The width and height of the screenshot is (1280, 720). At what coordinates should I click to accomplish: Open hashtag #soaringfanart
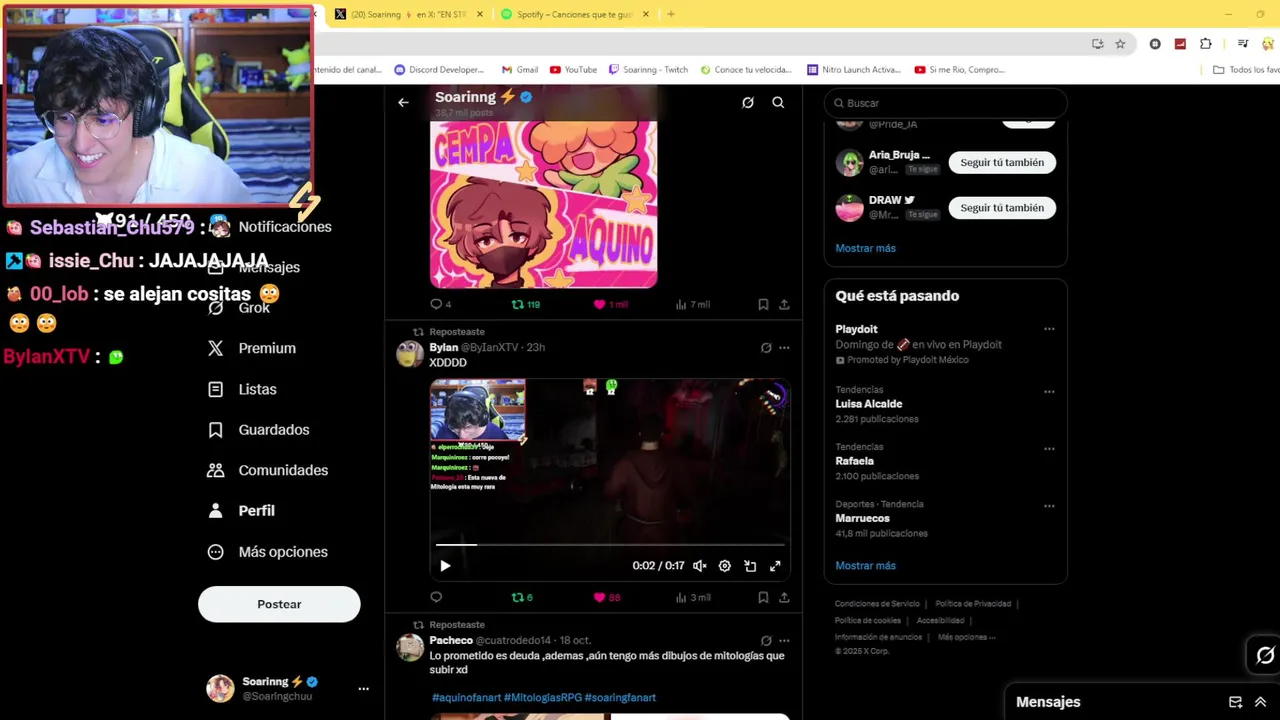[620, 697]
